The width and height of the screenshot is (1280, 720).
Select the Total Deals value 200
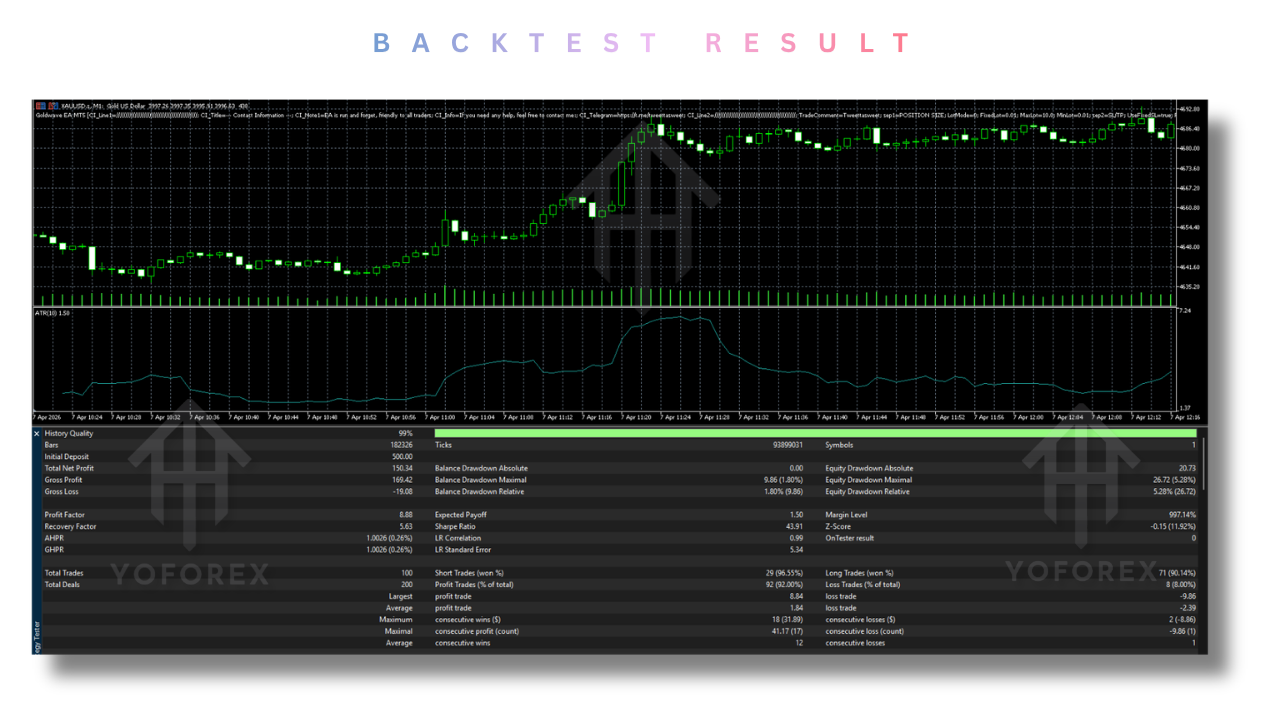point(407,585)
